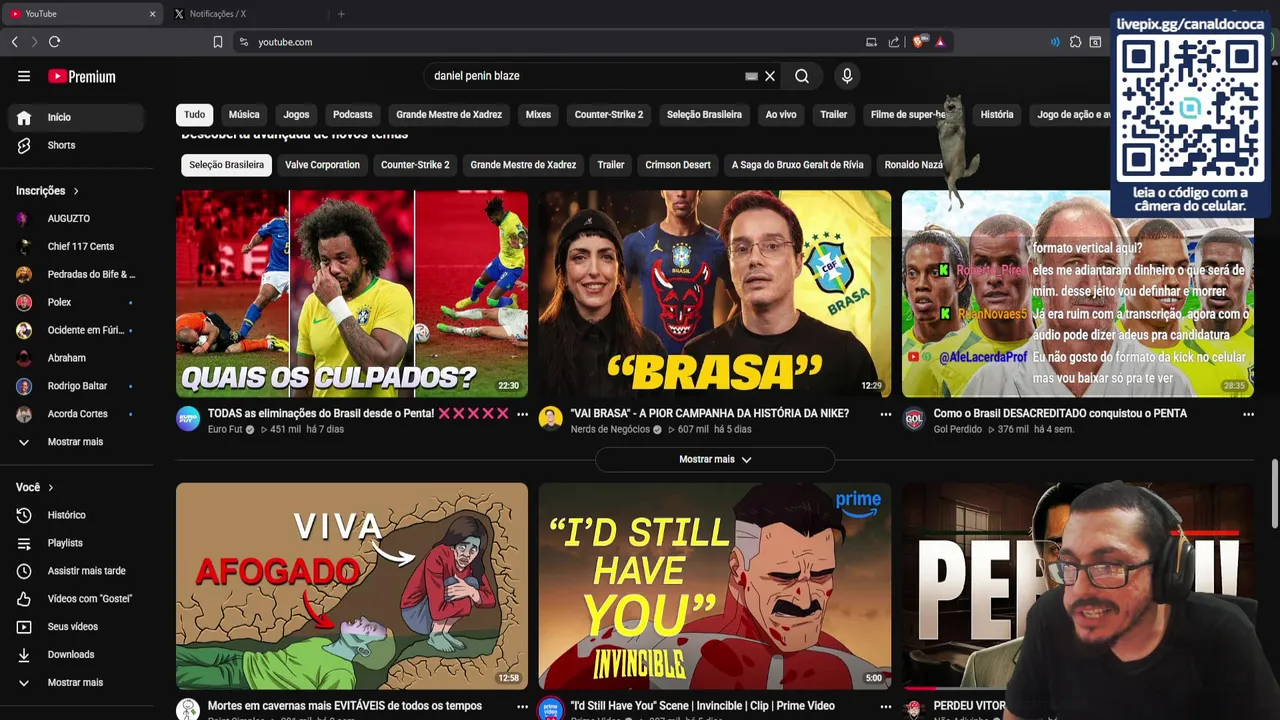Open the Abraham subscription channel
The image size is (1280, 720).
(x=76, y=358)
